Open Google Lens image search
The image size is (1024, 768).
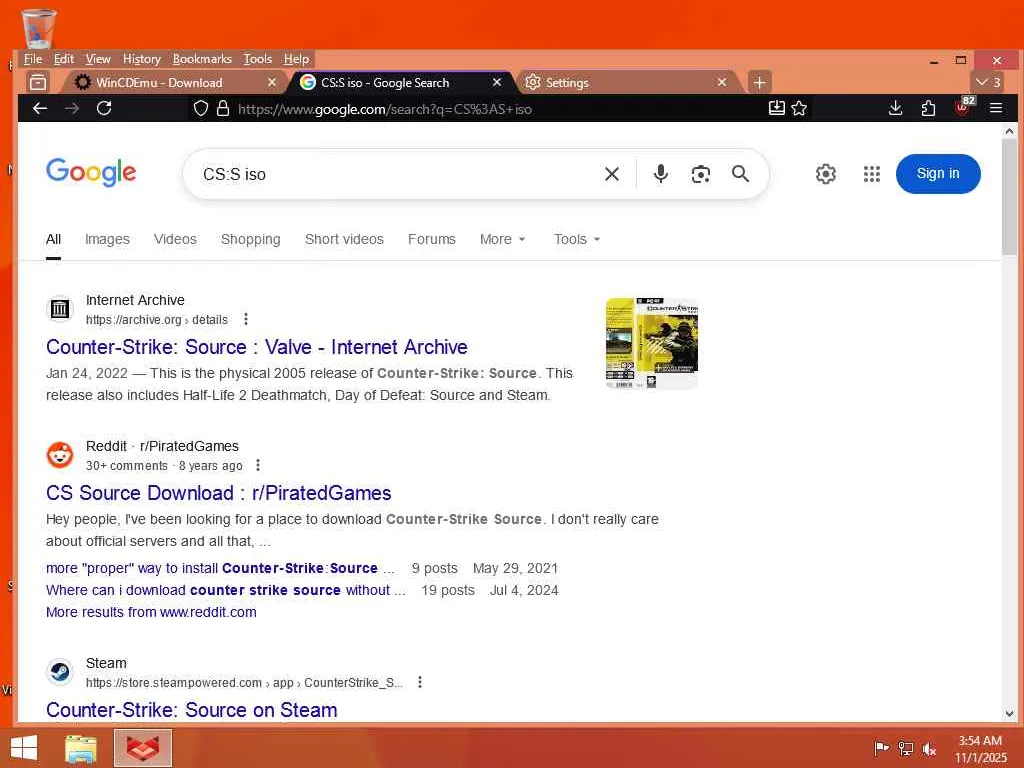(701, 174)
